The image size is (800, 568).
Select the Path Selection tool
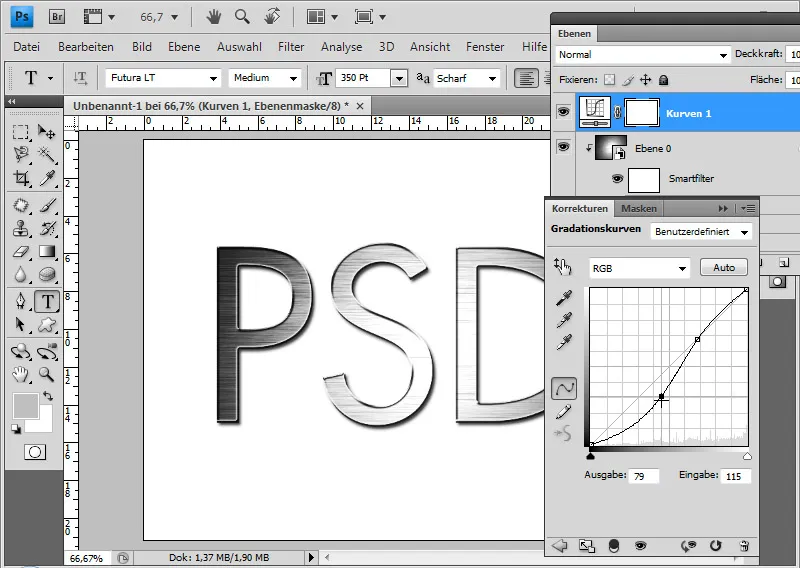pos(20,324)
